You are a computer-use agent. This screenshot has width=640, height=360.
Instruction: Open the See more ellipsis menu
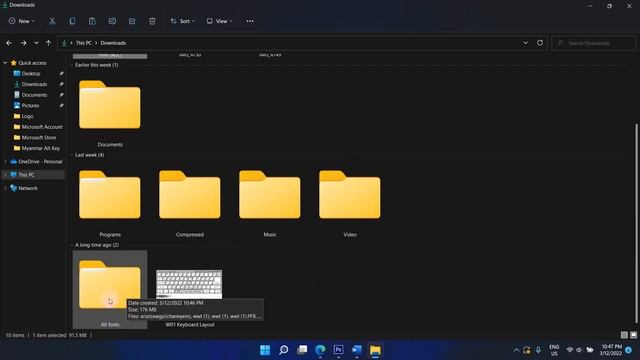(x=250, y=21)
